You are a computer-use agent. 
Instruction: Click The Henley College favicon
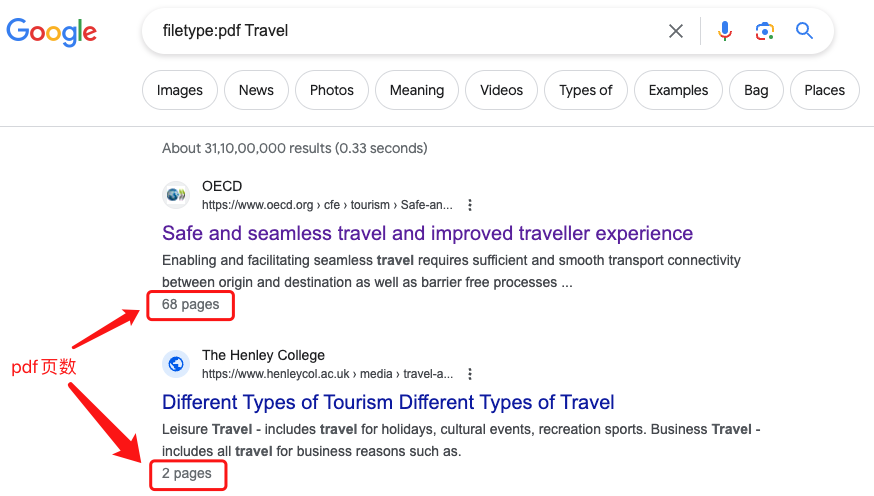[x=176, y=364]
